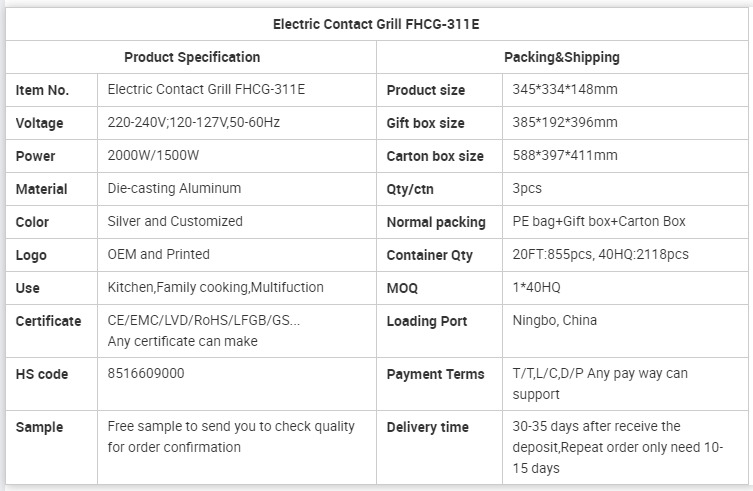Click the Item No. label cell

point(51,90)
